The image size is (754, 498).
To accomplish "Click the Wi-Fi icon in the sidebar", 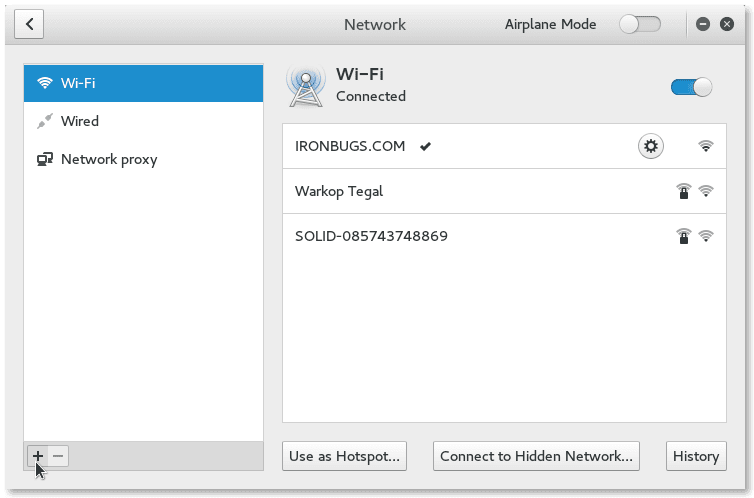I will pos(45,83).
